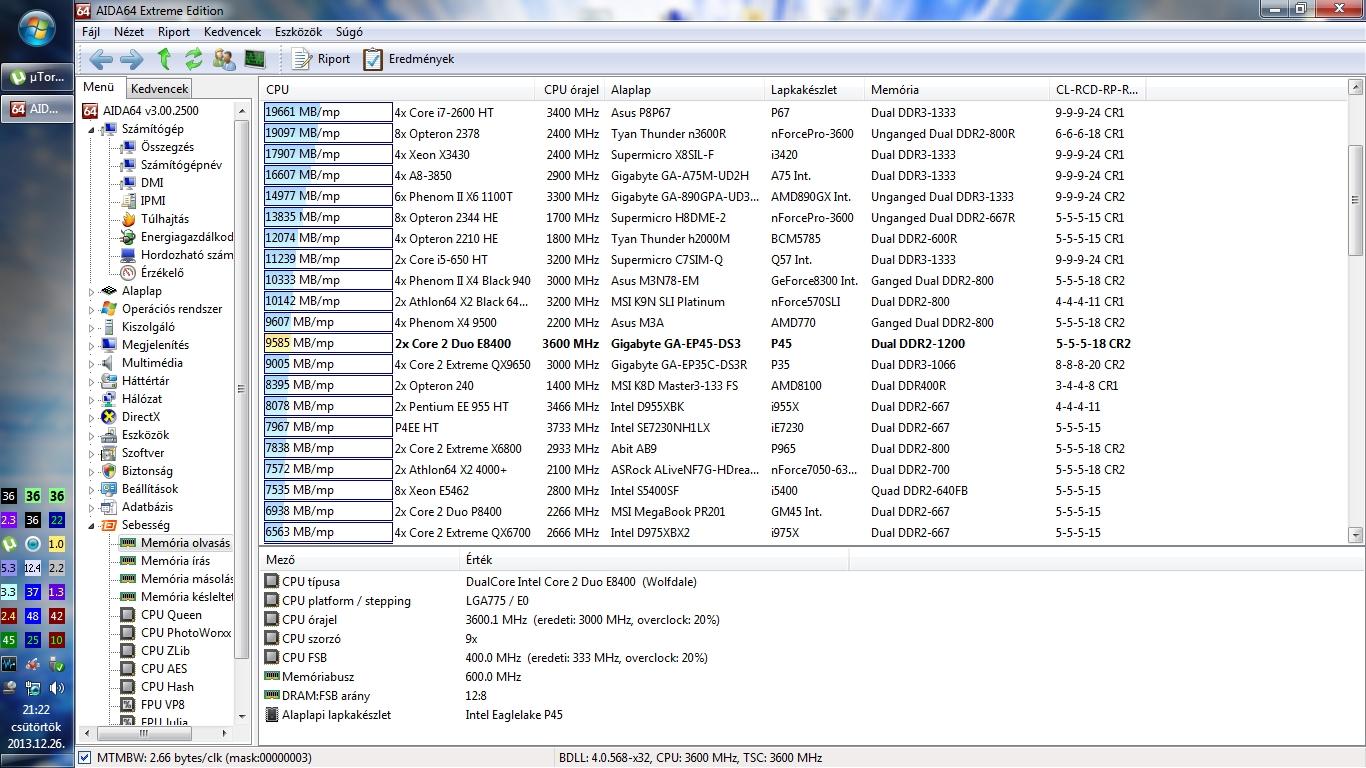Expand the Kiszolgáló tree node
The height and width of the screenshot is (768, 1366).
coord(91,328)
